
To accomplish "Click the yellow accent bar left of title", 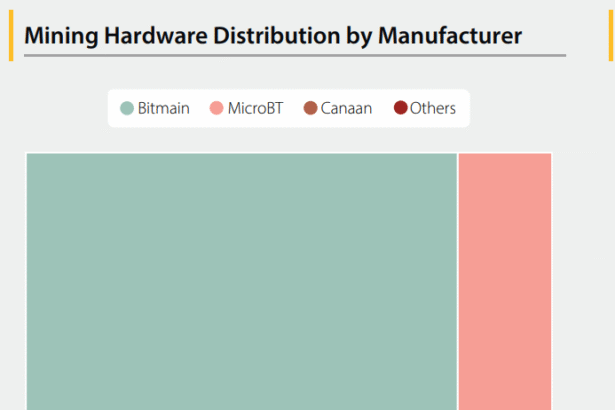I will 11,36.
